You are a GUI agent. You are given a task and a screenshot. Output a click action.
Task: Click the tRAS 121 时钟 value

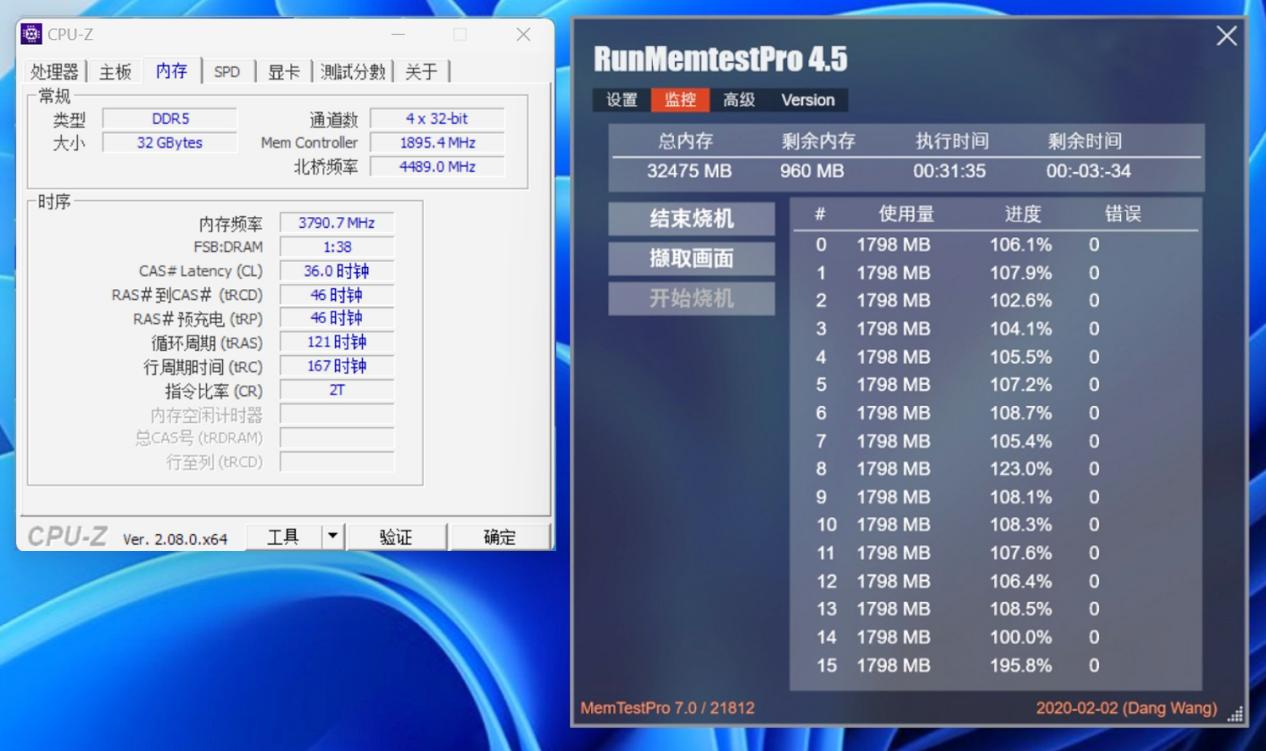pyautogui.click(x=337, y=342)
